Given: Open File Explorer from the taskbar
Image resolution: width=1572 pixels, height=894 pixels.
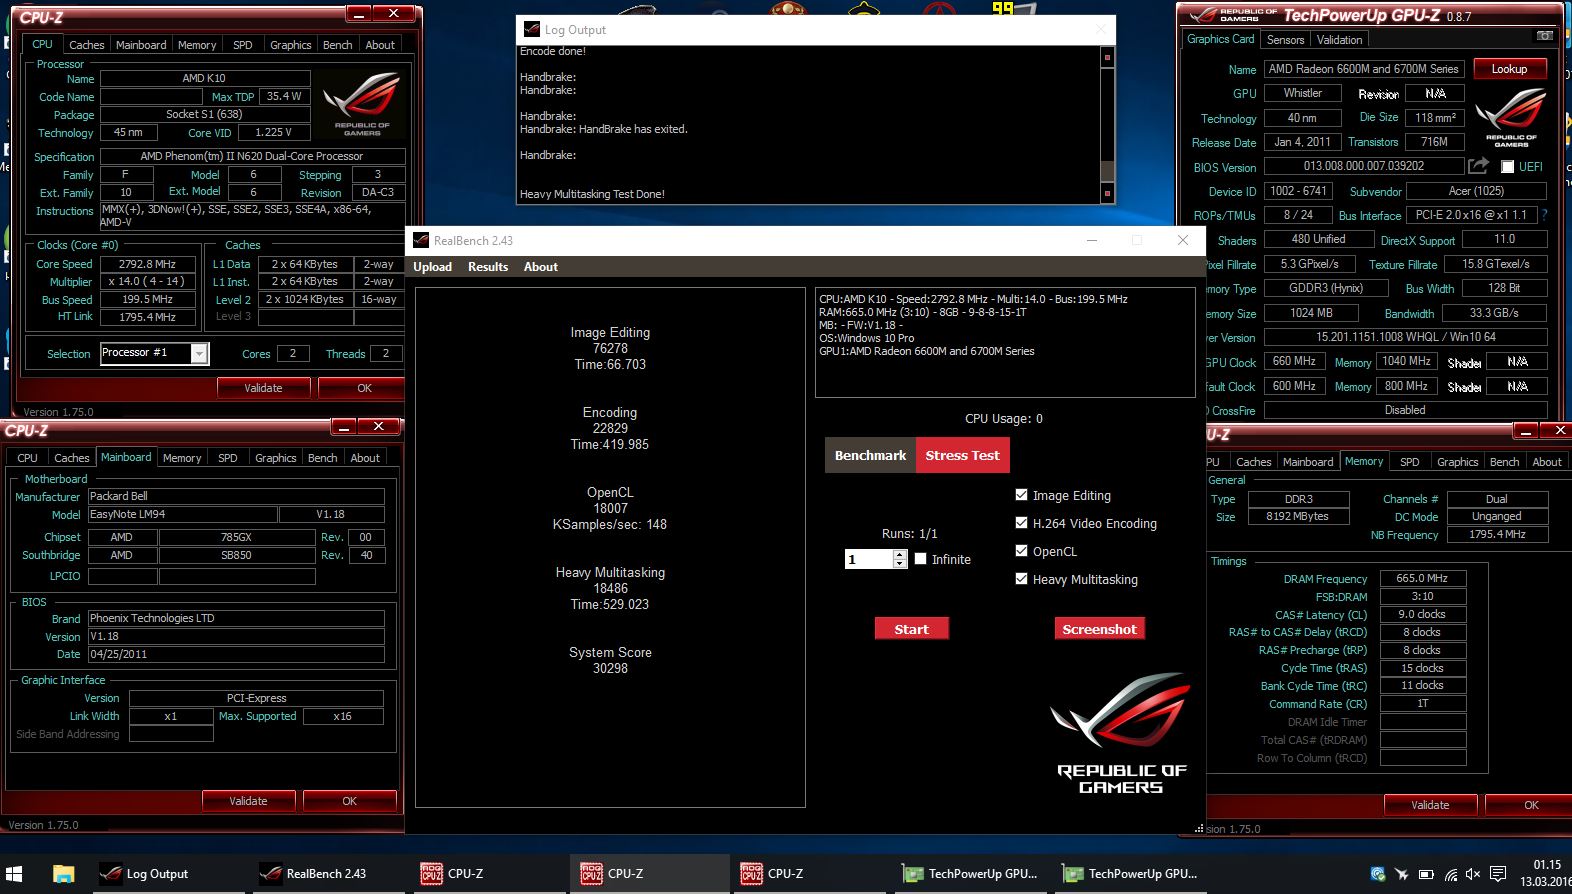Looking at the screenshot, I should tap(63, 874).
